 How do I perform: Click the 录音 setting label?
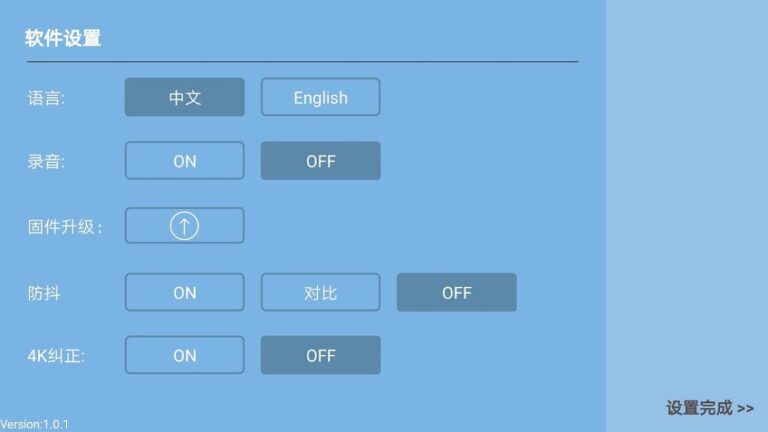tap(46, 162)
